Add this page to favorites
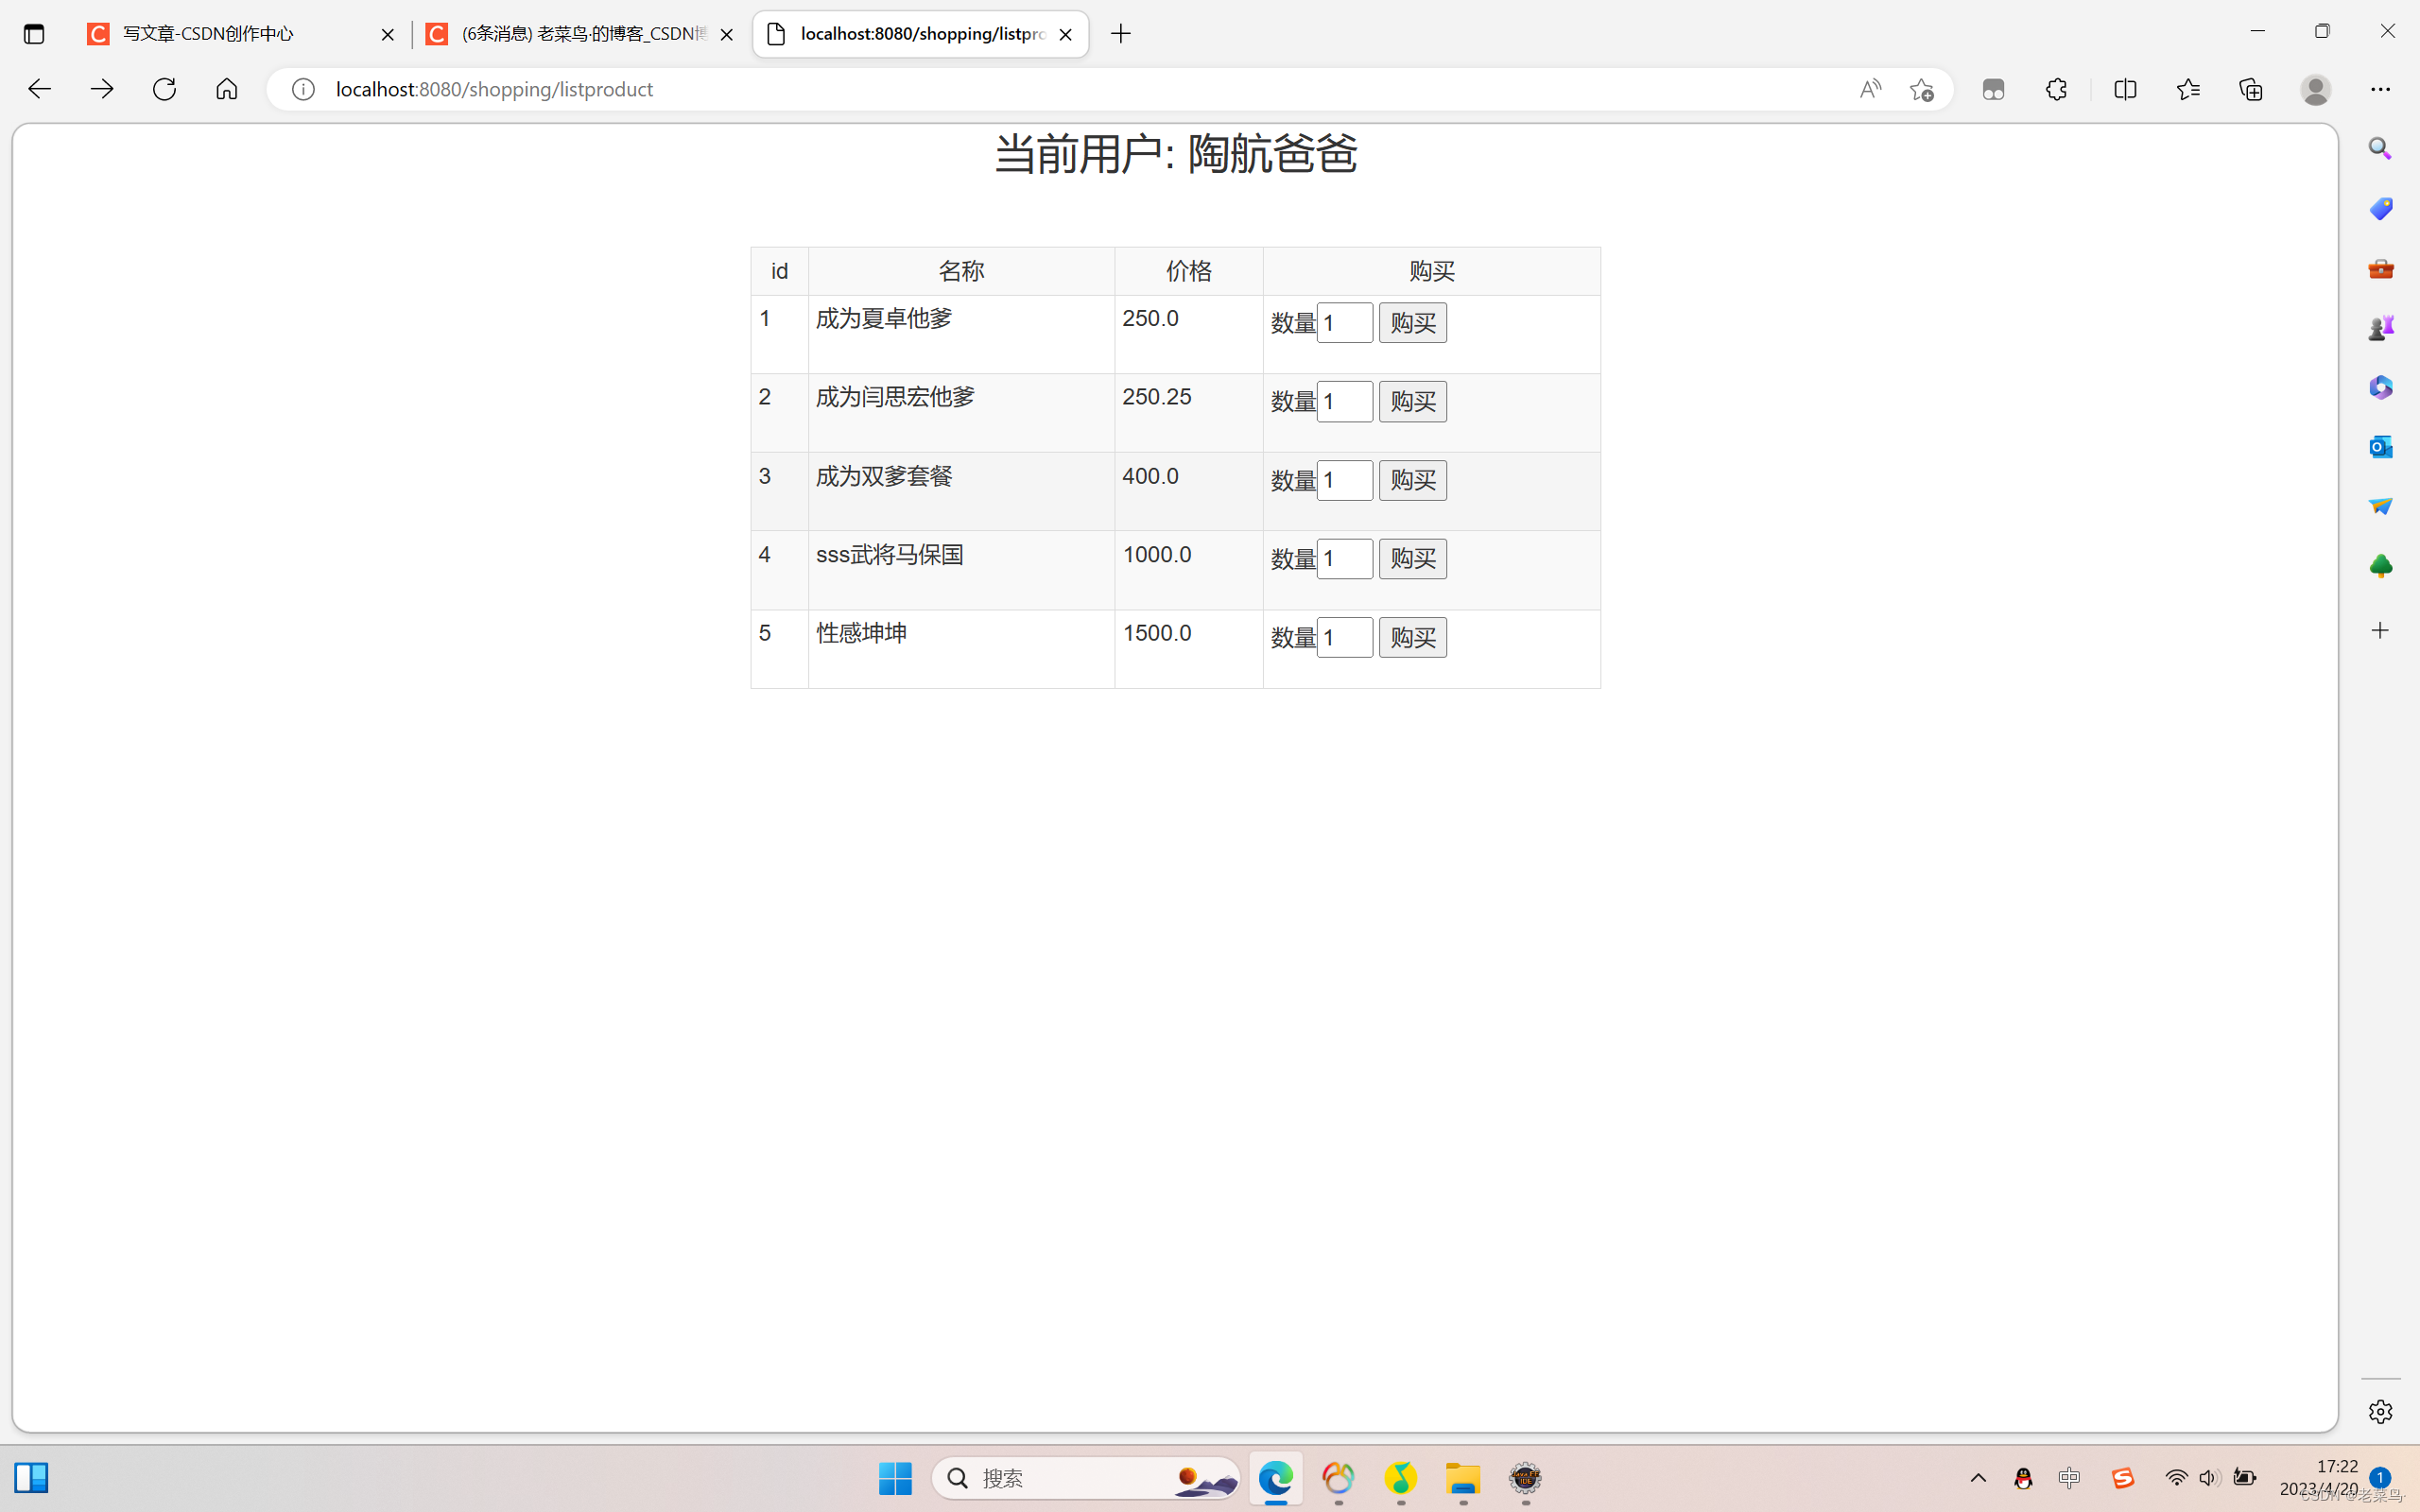Image resolution: width=2420 pixels, height=1512 pixels. click(1921, 89)
